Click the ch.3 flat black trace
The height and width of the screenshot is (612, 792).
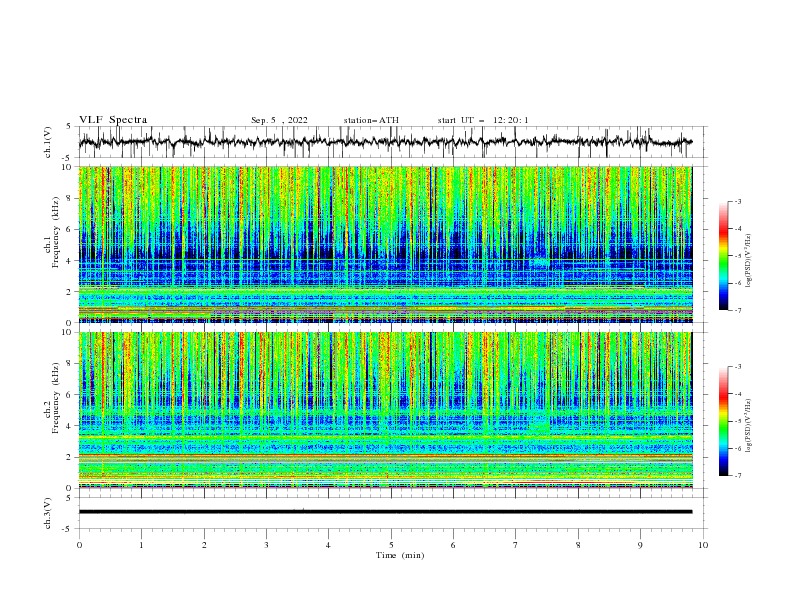[x=385, y=512]
